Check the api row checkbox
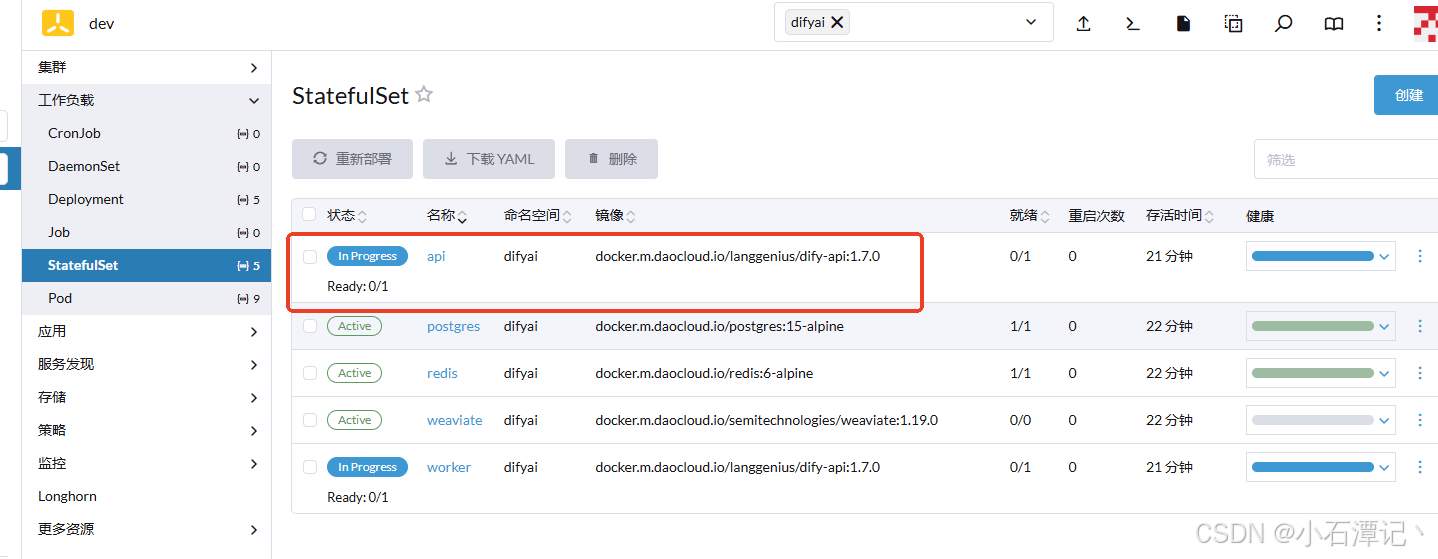The width and height of the screenshot is (1438, 559). pyautogui.click(x=310, y=256)
